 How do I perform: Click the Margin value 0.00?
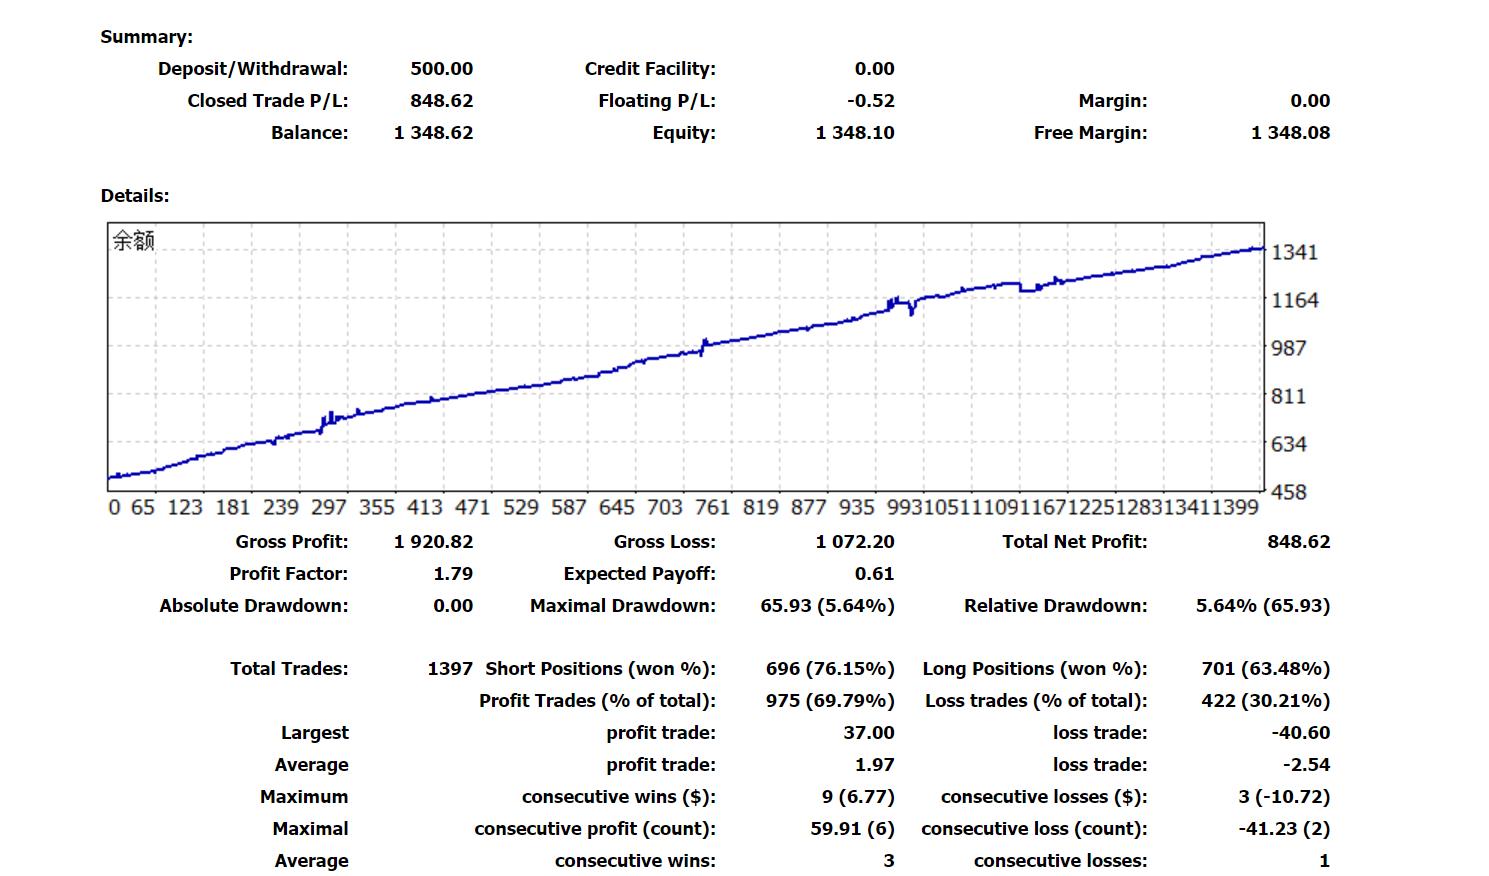1310,101
